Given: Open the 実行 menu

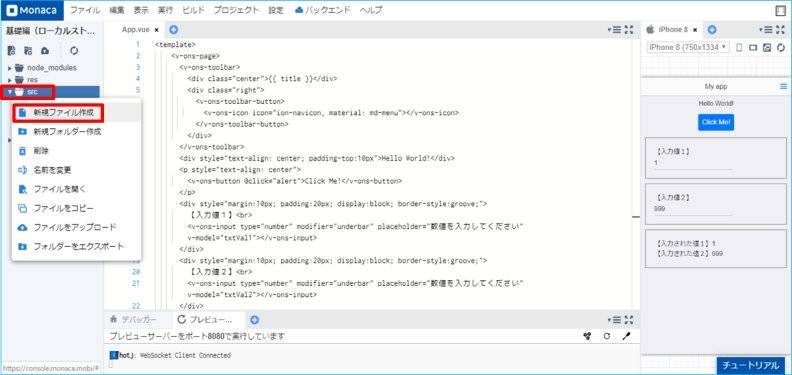Looking at the screenshot, I should [x=165, y=10].
